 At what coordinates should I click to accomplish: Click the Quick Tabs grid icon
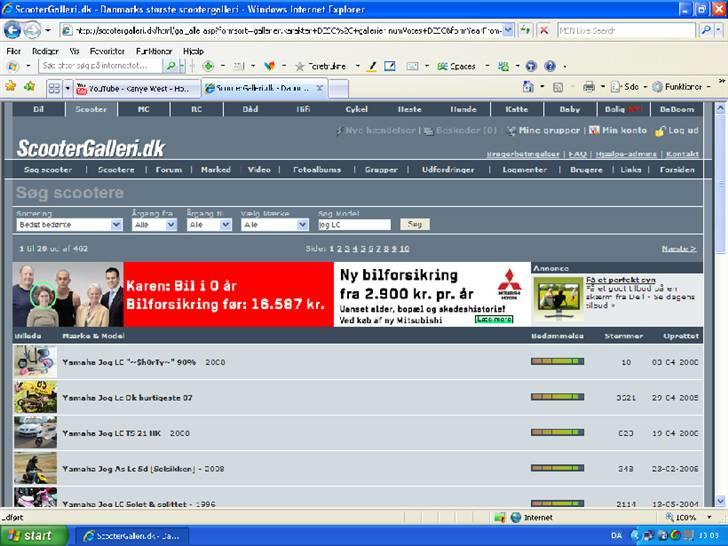click(x=54, y=88)
